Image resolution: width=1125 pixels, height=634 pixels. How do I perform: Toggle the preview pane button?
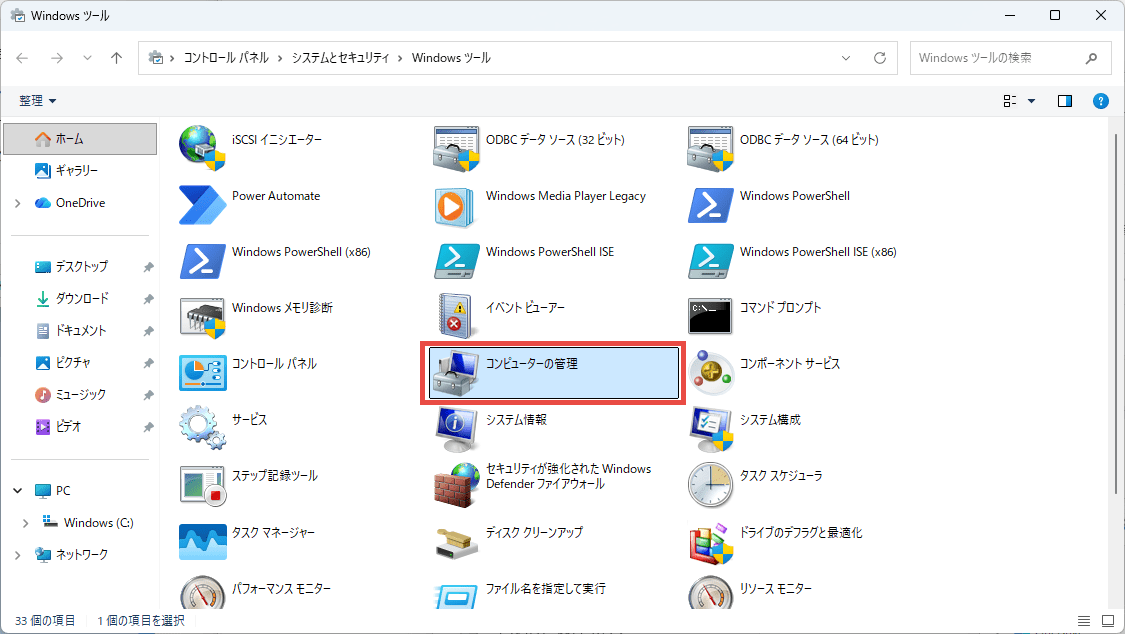point(1065,101)
